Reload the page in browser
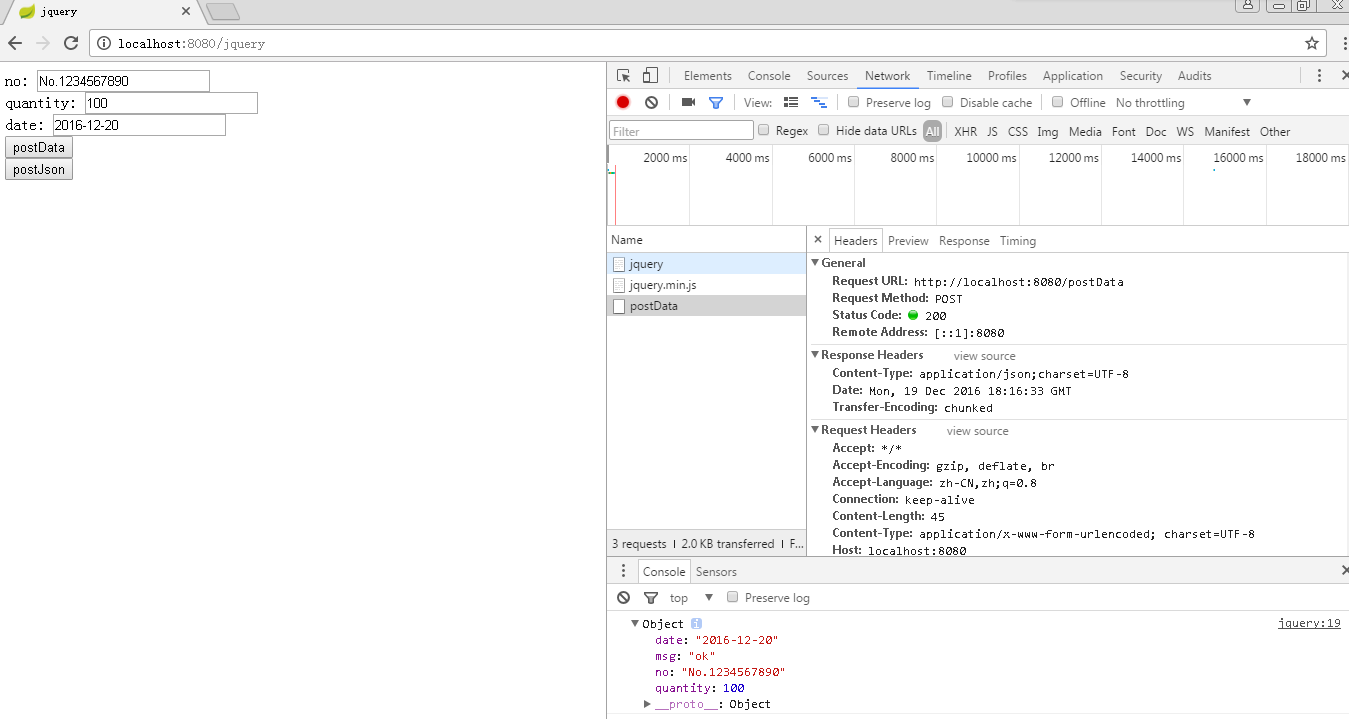 tap(71, 43)
